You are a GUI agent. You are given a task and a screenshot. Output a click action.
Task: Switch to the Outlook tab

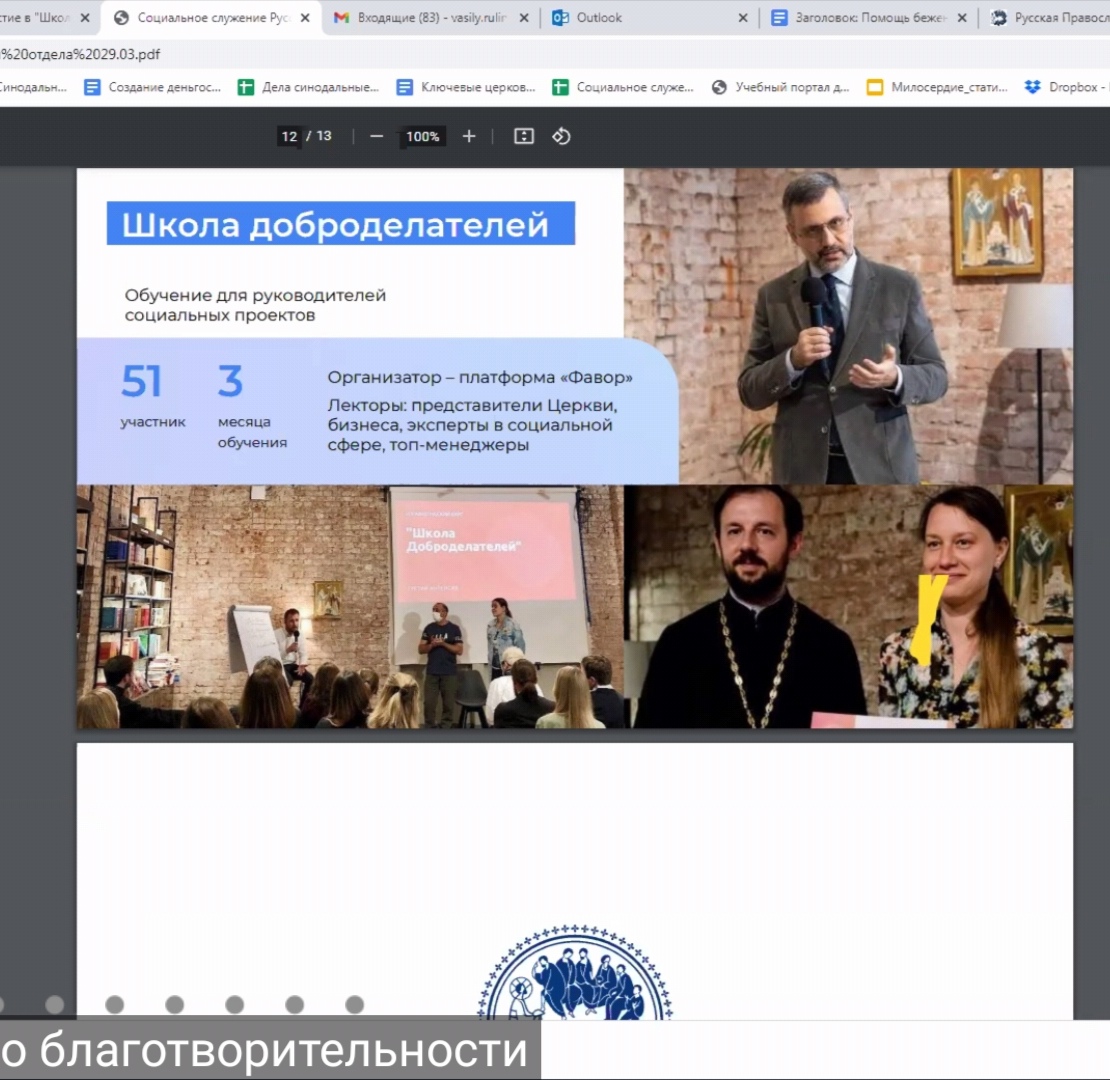pos(640,18)
